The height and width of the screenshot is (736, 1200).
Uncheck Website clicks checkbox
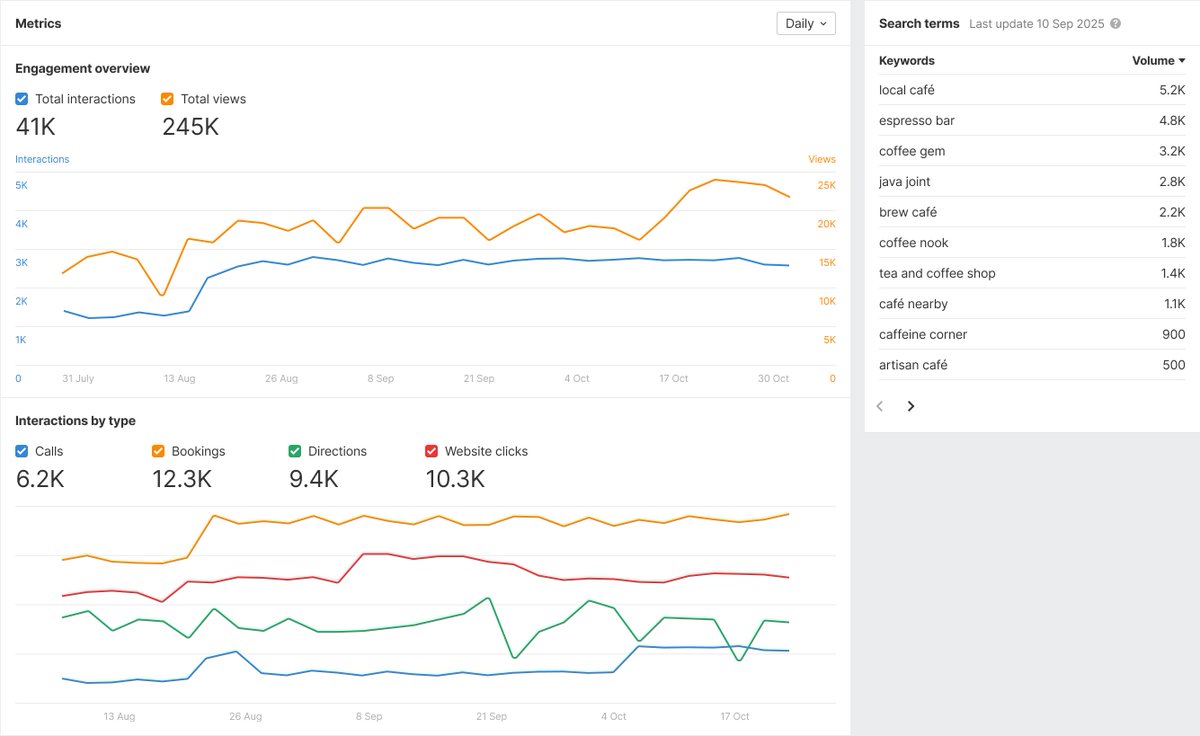[x=432, y=451]
